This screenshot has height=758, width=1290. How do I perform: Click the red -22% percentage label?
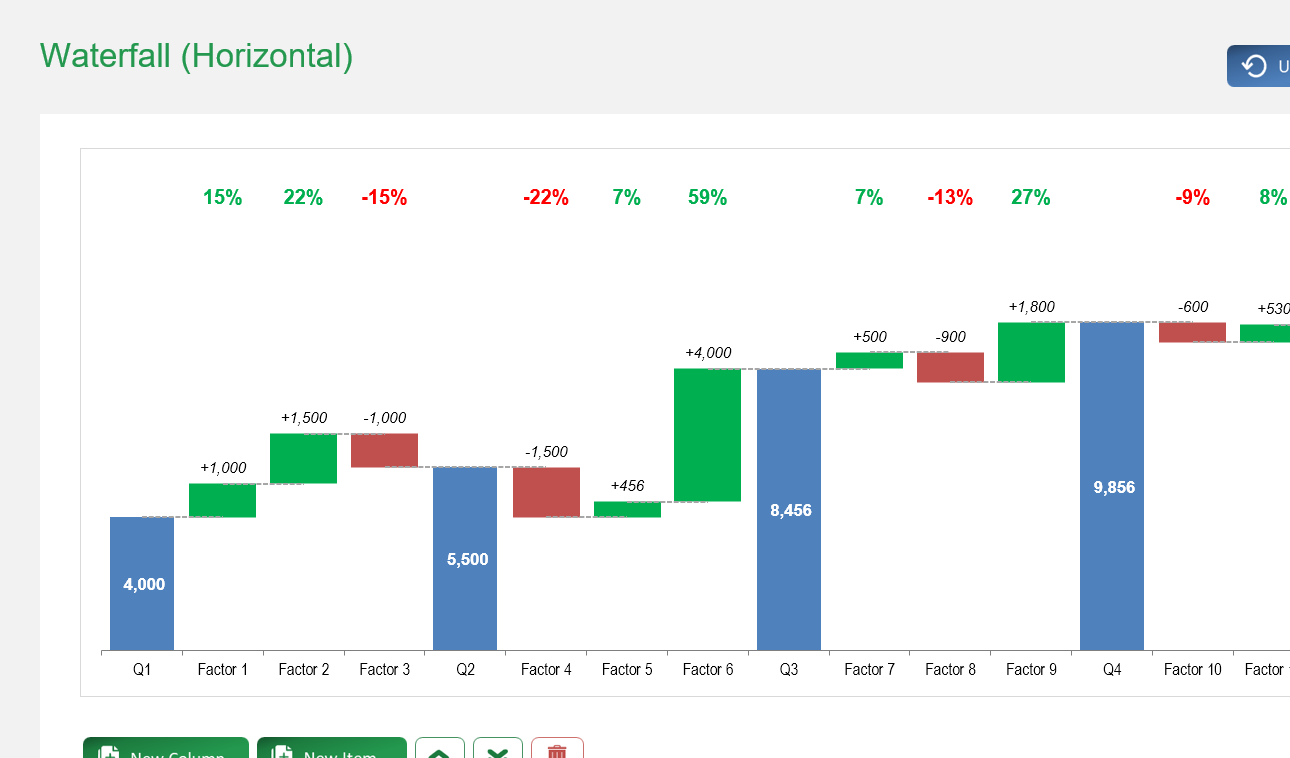pos(546,197)
